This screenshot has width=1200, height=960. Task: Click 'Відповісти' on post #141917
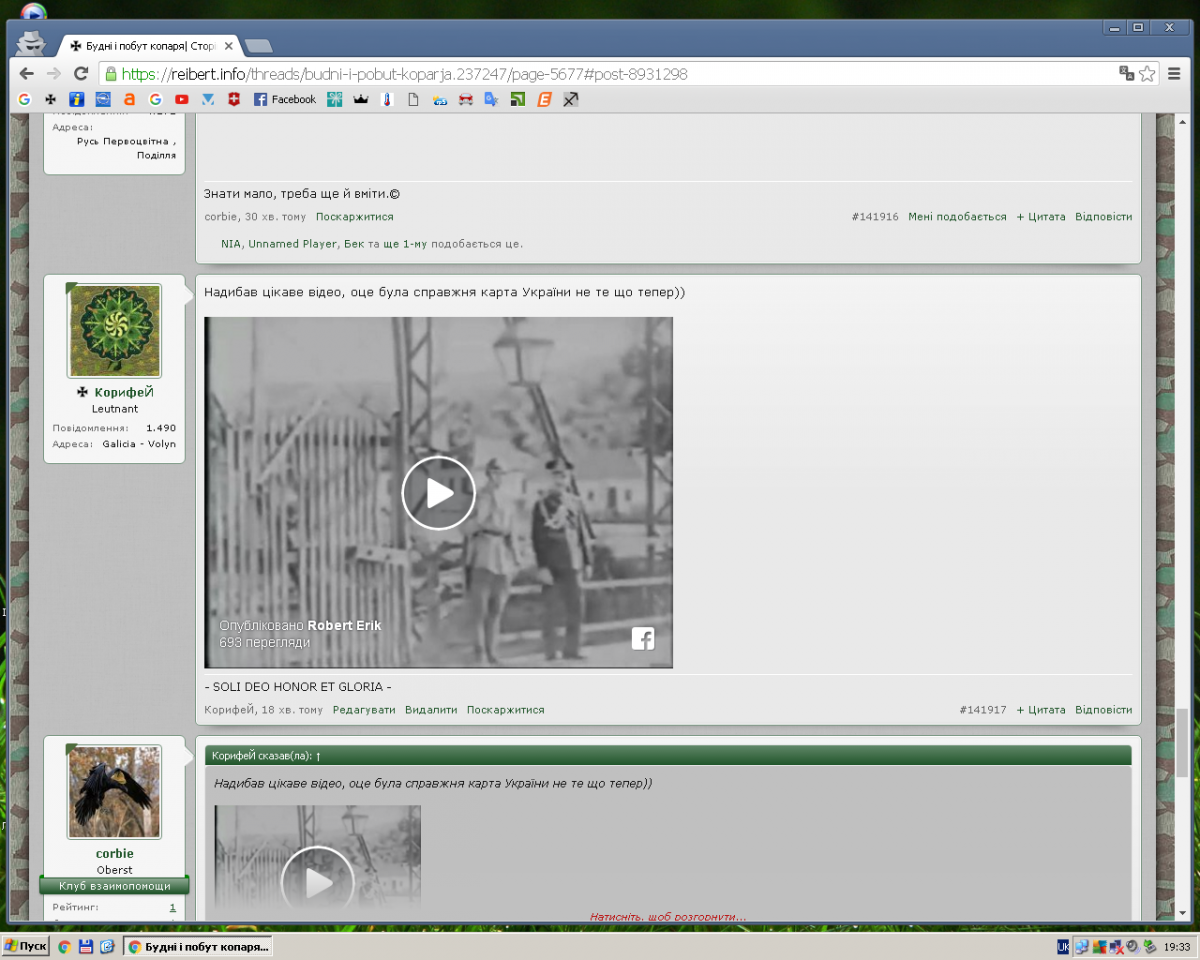pyautogui.click(x=1103, y=710)
